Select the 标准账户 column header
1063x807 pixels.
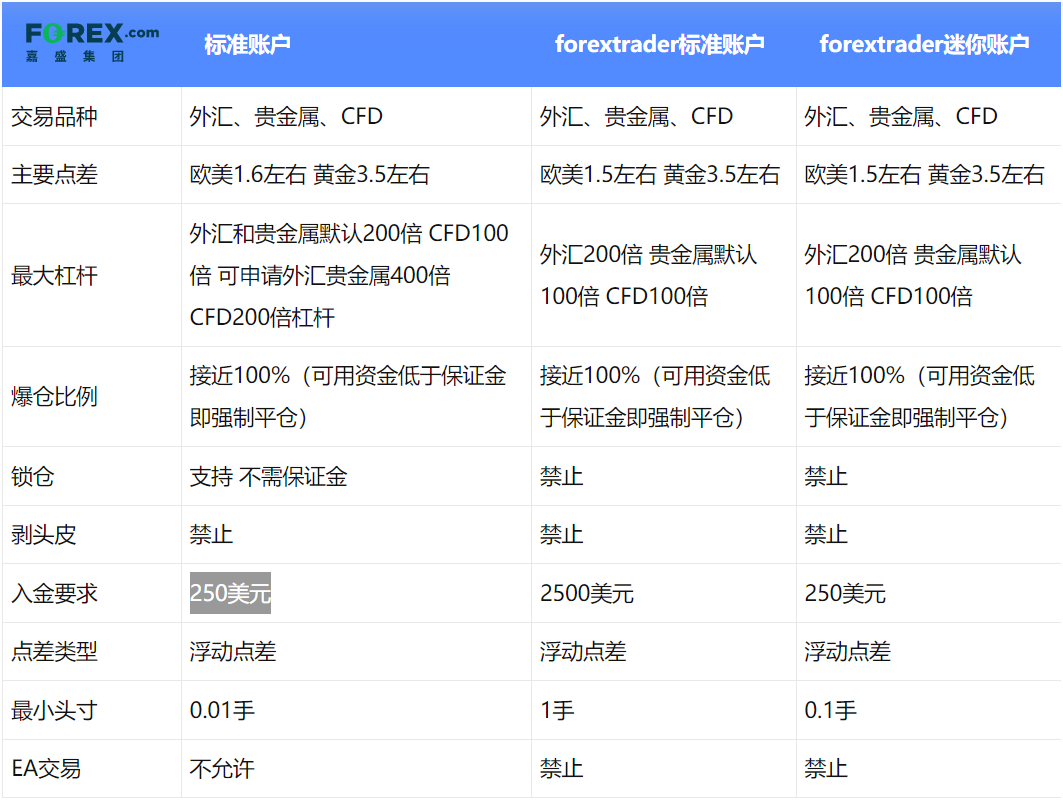(247, 44)
